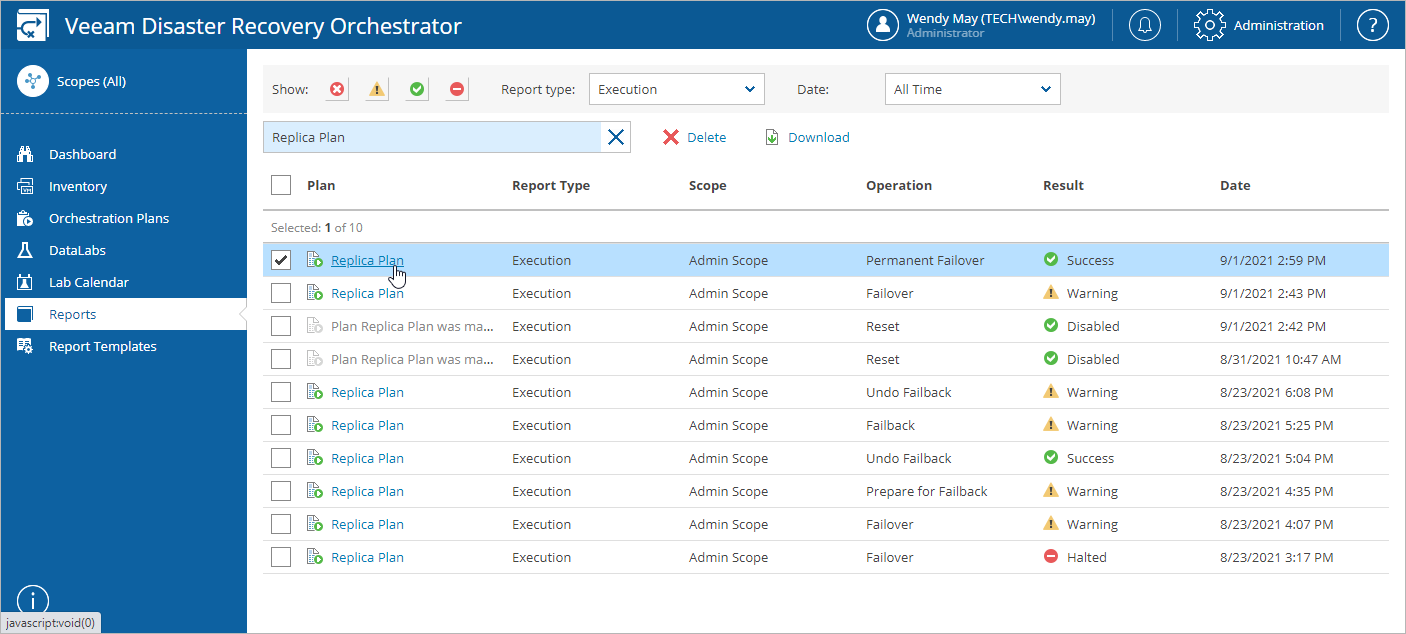1406x634 pixels.
Task: Click the Lab Calendar icon in the sidebar
Action: click(x=27, y=282)
